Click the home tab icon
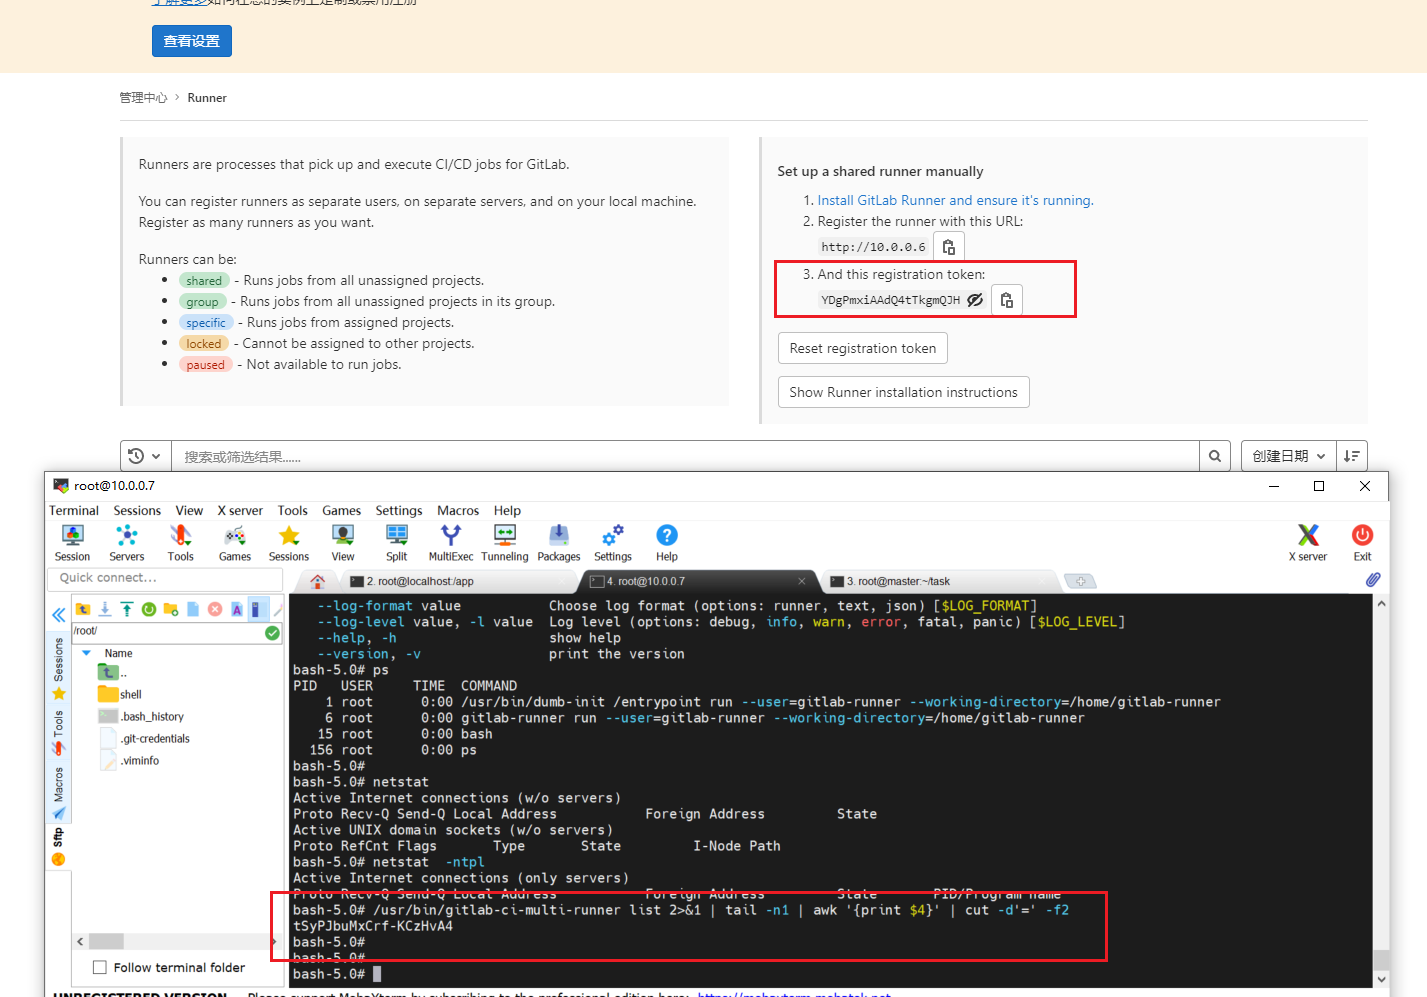The width and height of the screenshot is (1427, 997). click(x=318, y=581)
